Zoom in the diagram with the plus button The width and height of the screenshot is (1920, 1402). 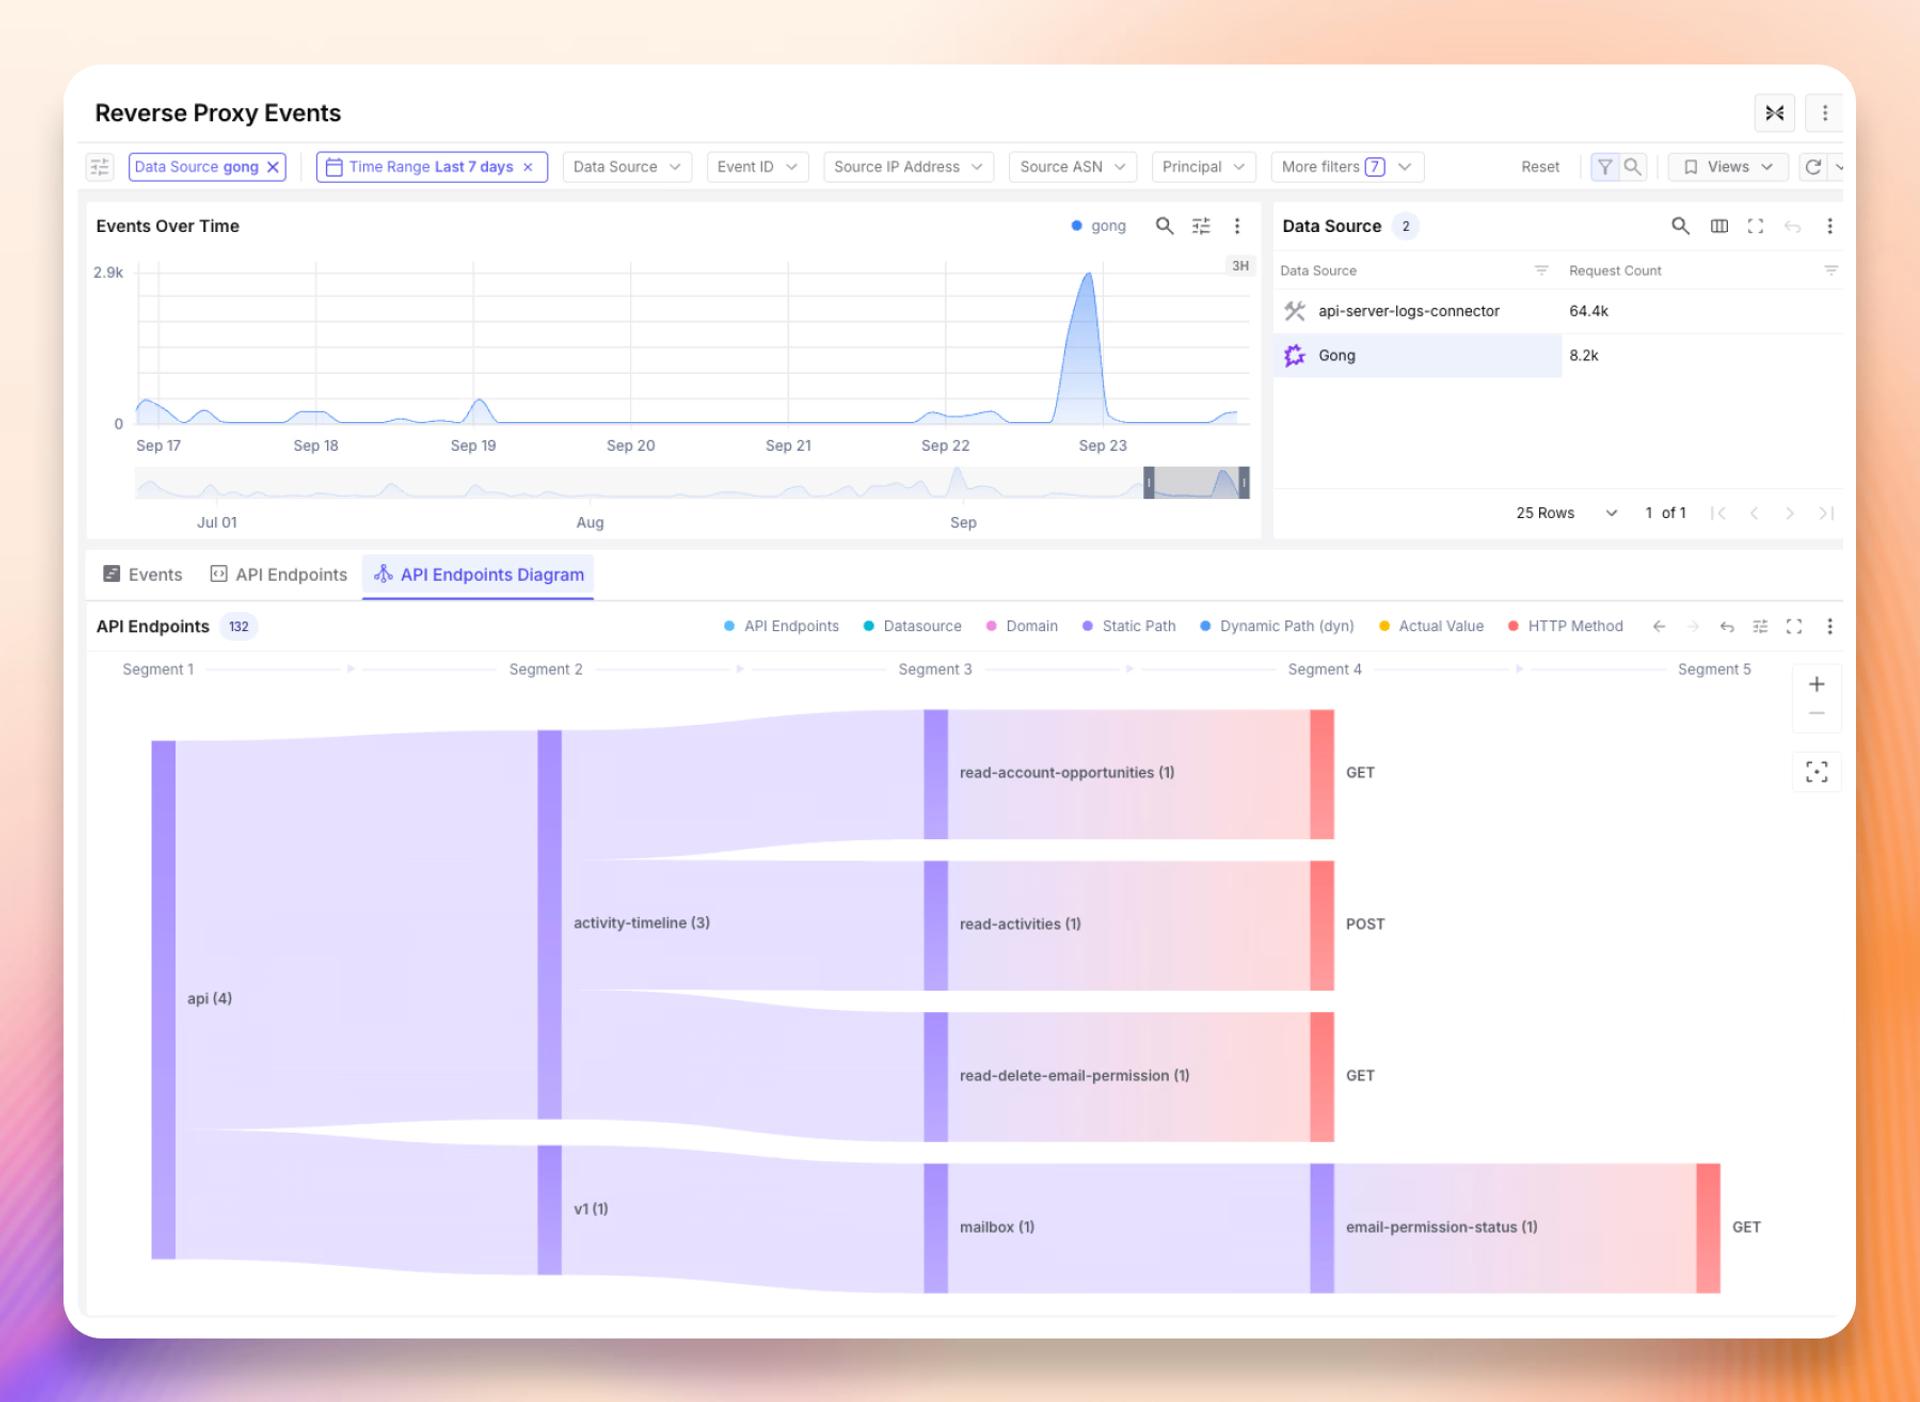pyautogui.click(x=1817, y=684)
